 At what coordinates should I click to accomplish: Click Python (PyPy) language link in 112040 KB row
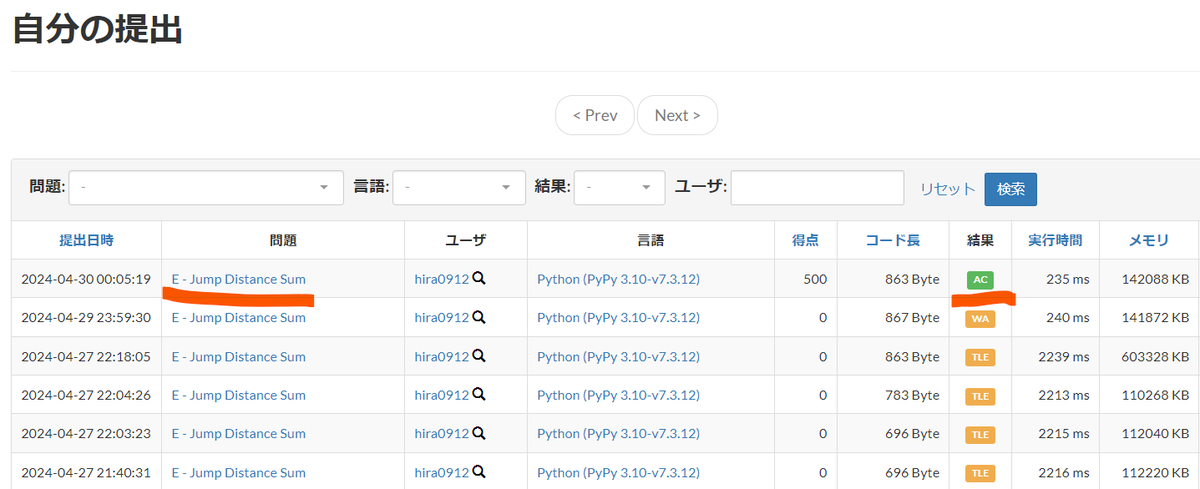click(618, 433)
